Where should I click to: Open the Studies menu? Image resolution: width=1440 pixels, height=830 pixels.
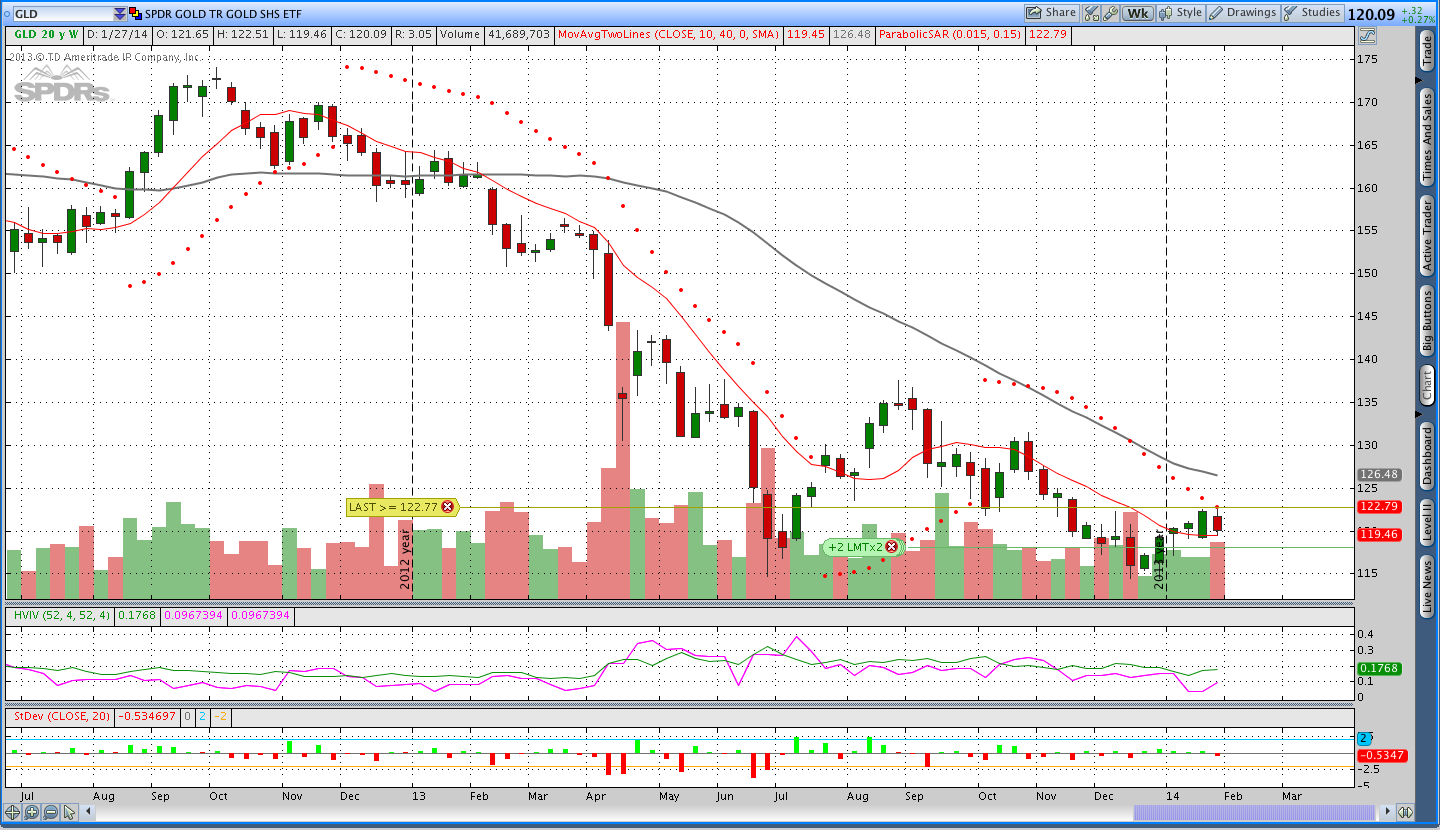point(1312,13)
